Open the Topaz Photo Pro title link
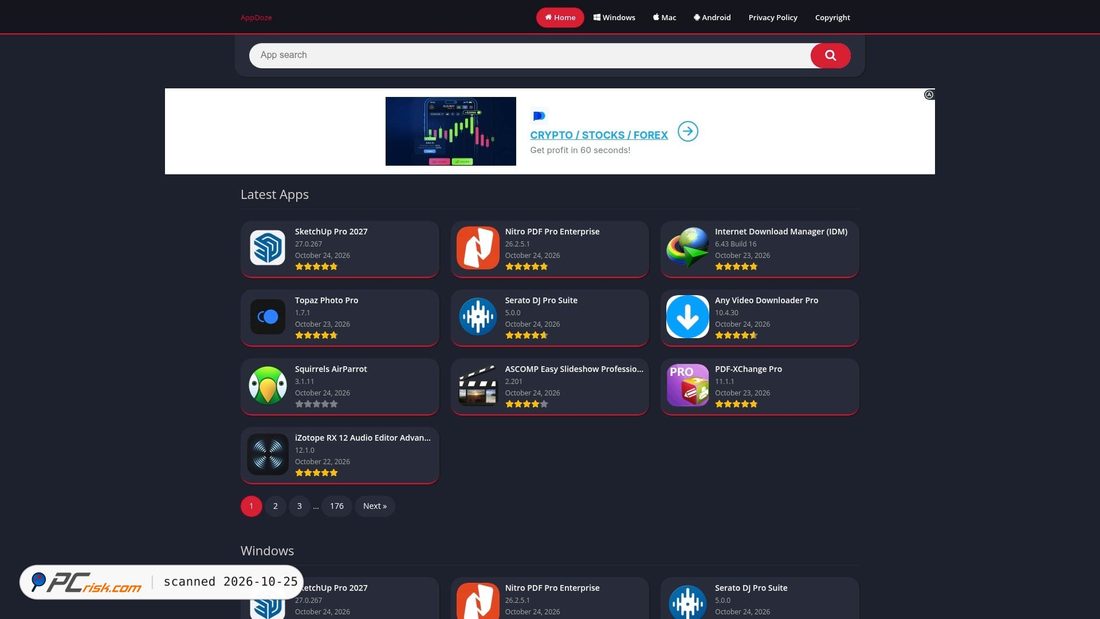The image size is (1100, 619). [x=326, y=300]
